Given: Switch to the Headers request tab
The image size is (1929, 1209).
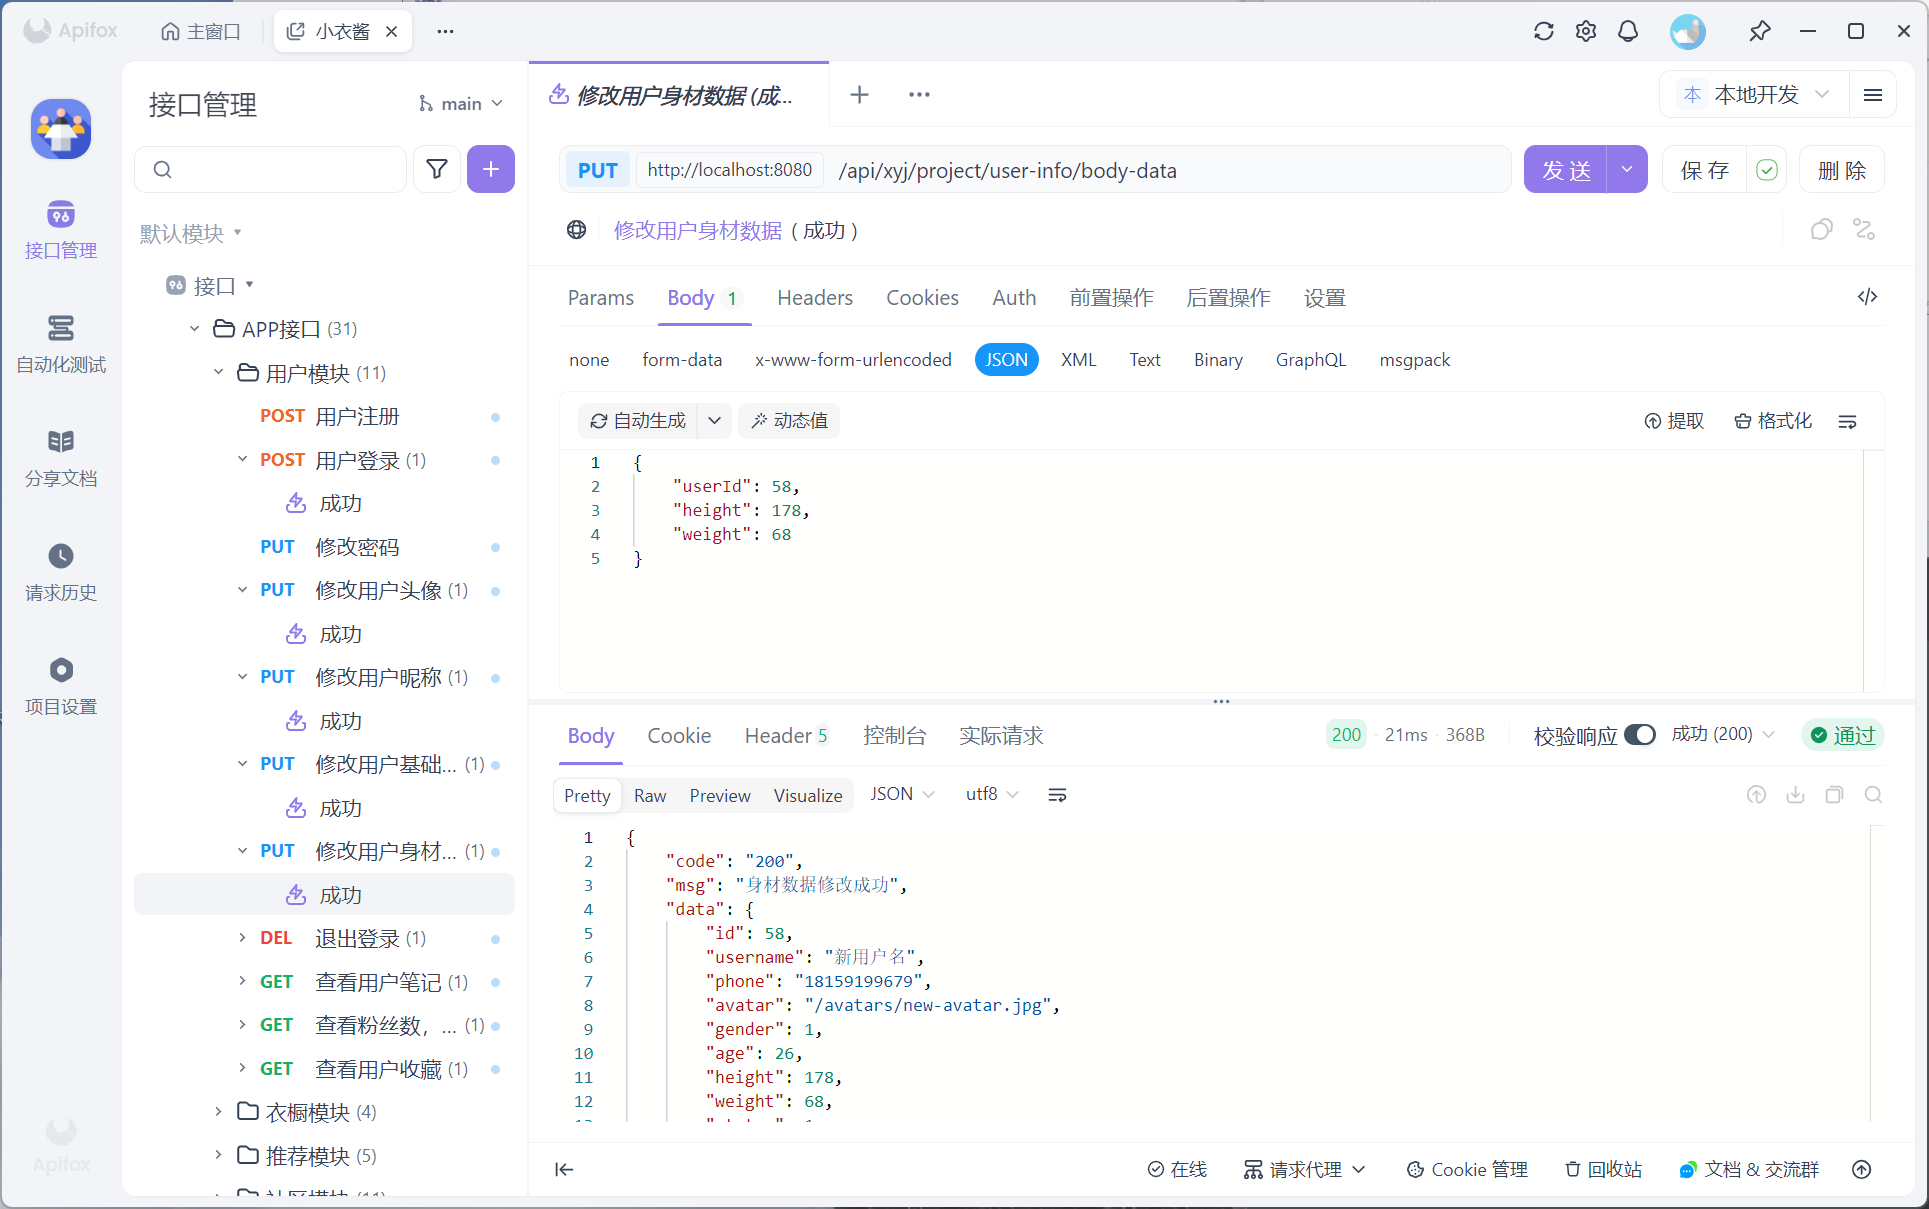Looking at the screenshot, I should pos(814,298).
